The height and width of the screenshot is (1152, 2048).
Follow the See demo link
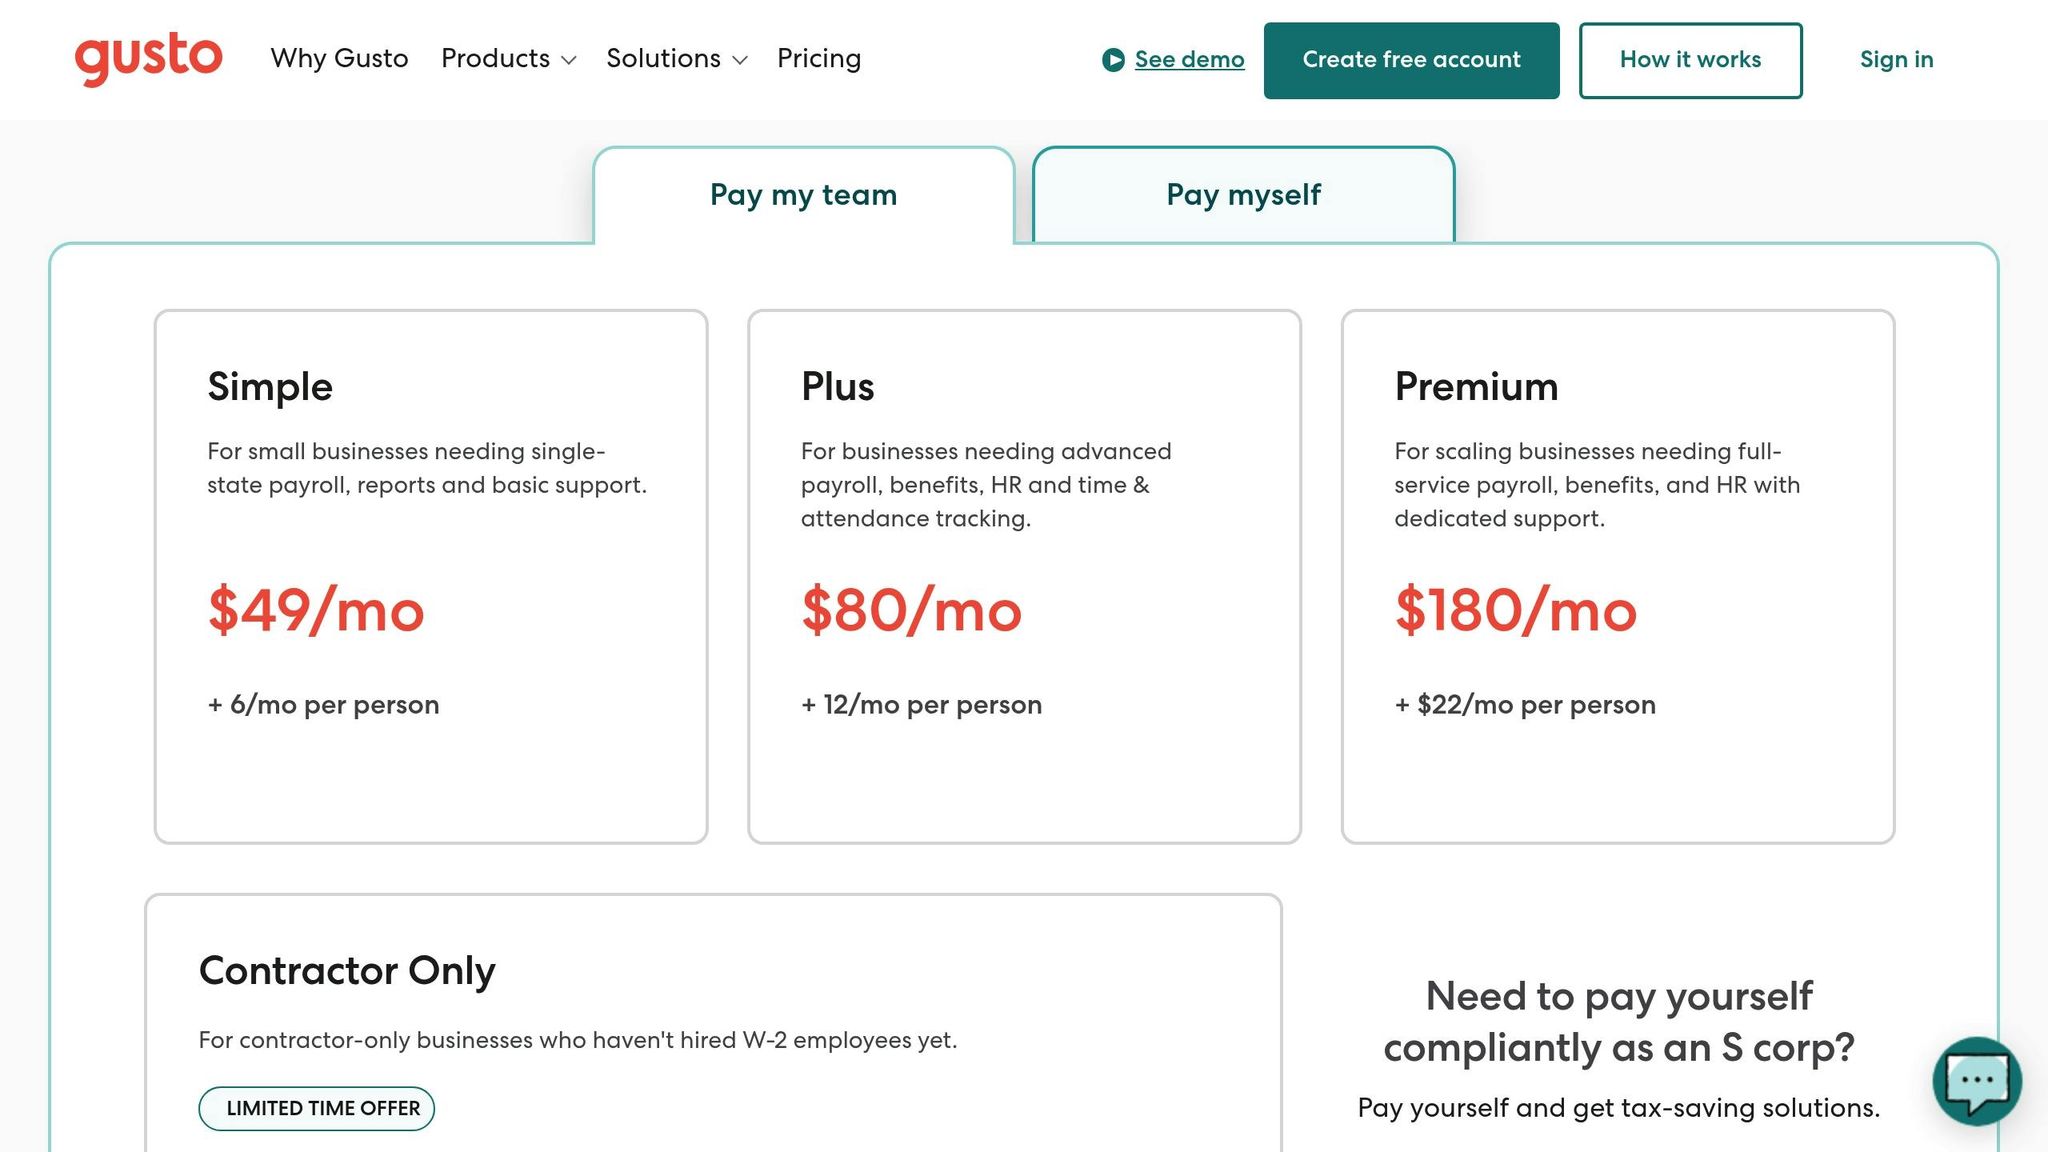[1189, 60]
